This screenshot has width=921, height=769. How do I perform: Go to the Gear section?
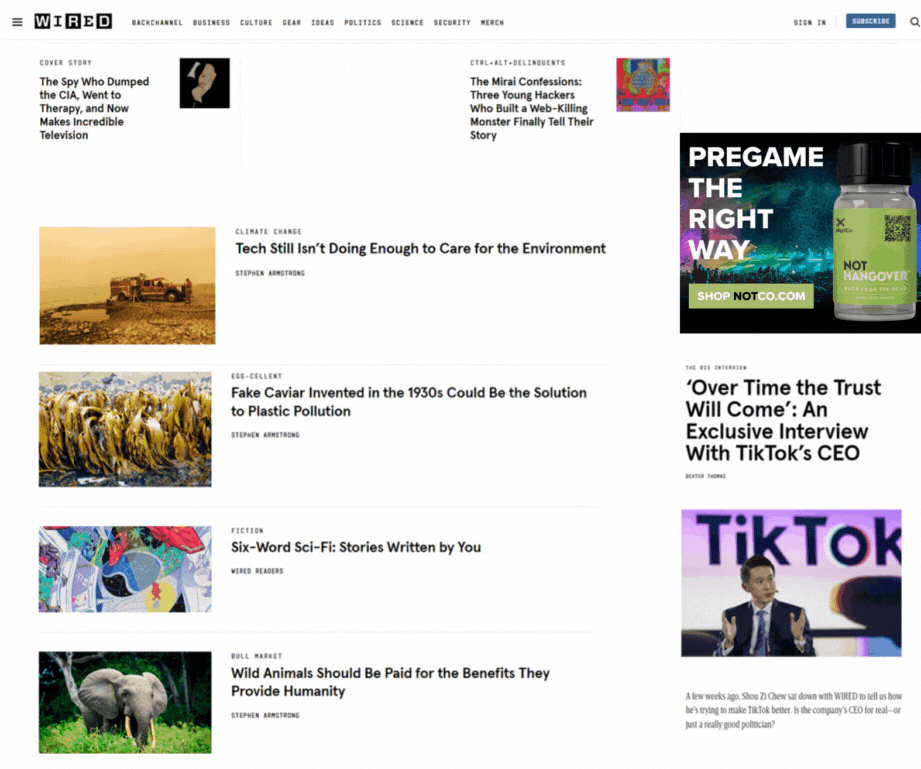[292, 23]
